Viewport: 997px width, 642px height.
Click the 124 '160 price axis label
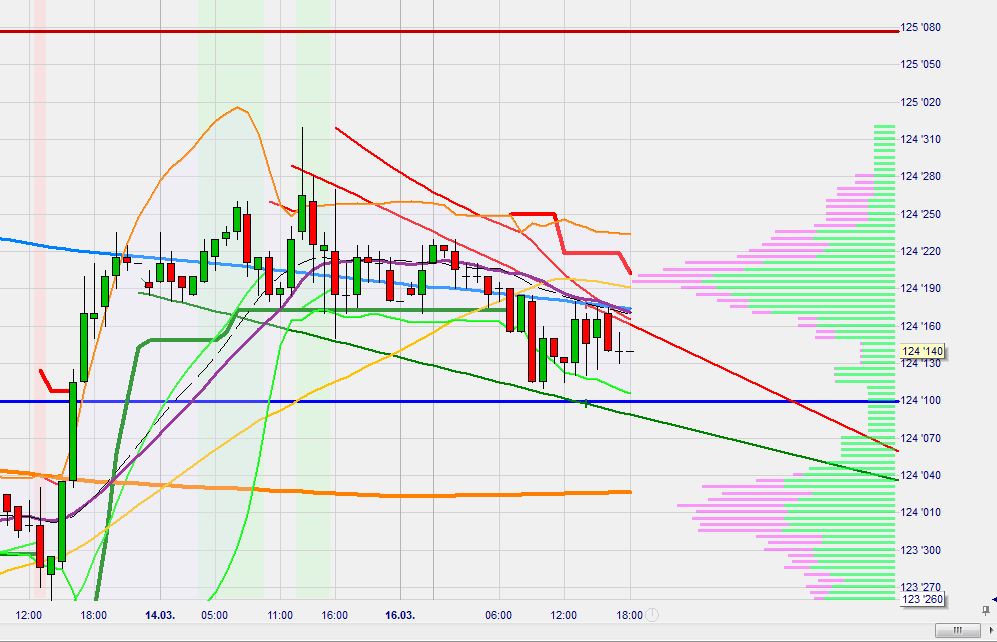(x=920, y=326)
